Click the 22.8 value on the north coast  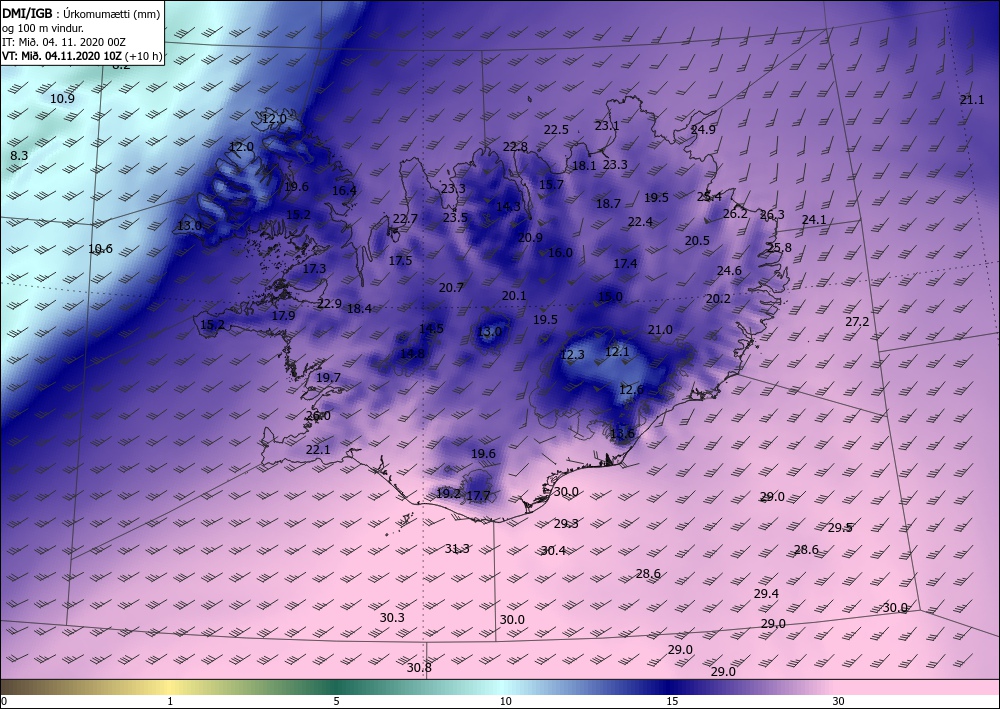(x=515, y=147)
